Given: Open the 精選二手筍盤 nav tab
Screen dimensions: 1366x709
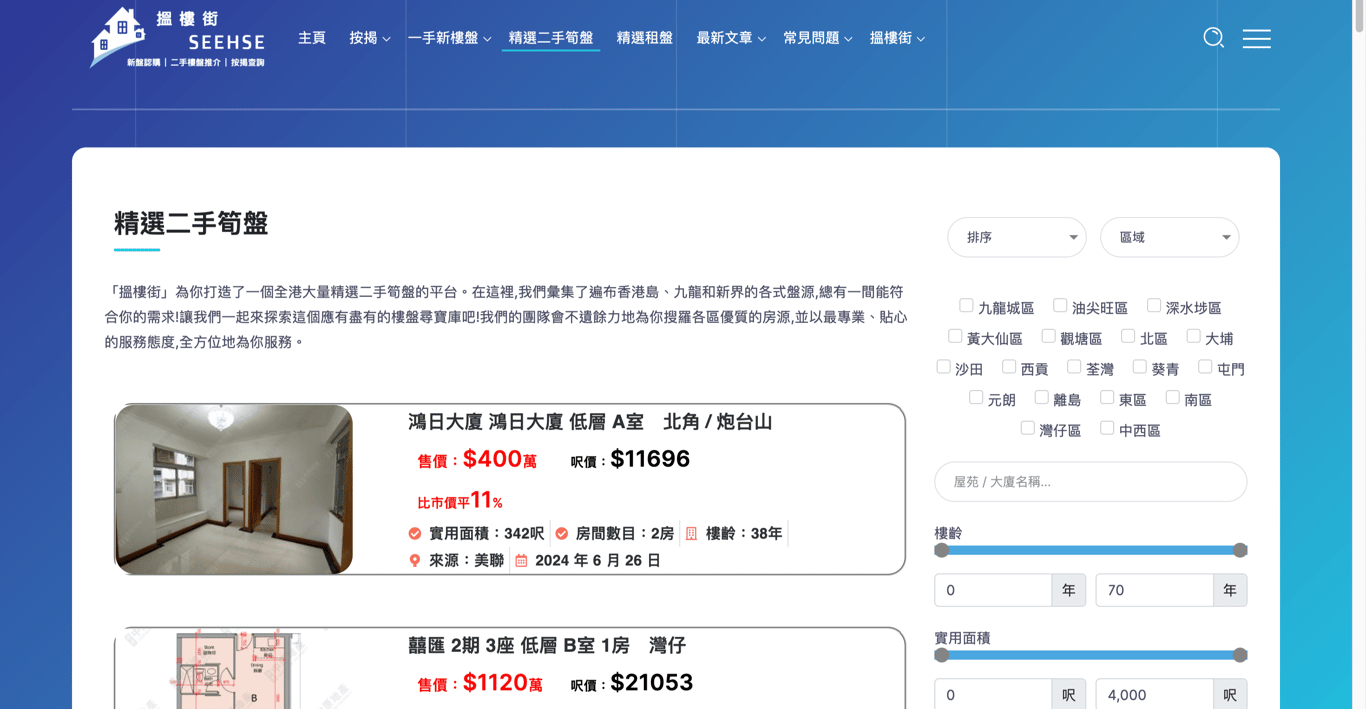Looking at the screenshot, I should [551, 38].
